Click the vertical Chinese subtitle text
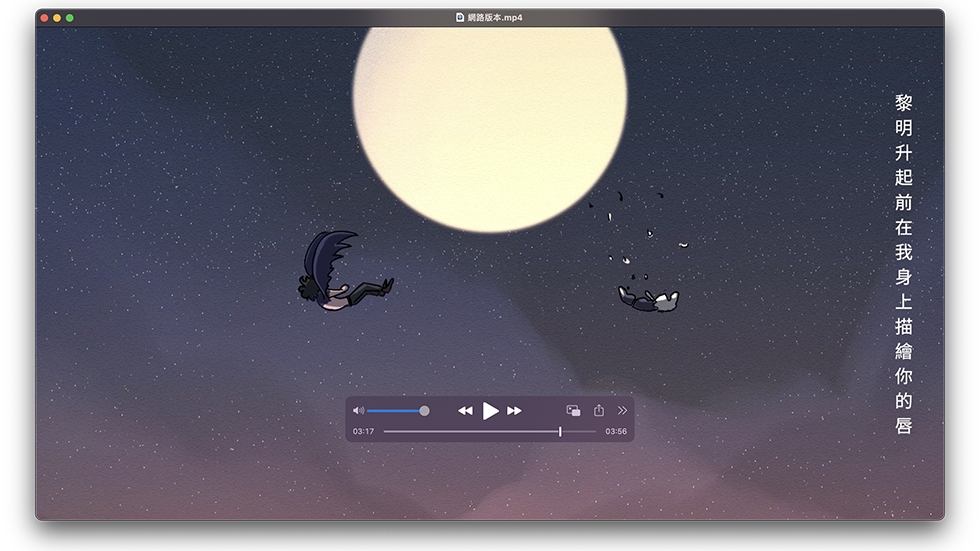 click(903, 265)
